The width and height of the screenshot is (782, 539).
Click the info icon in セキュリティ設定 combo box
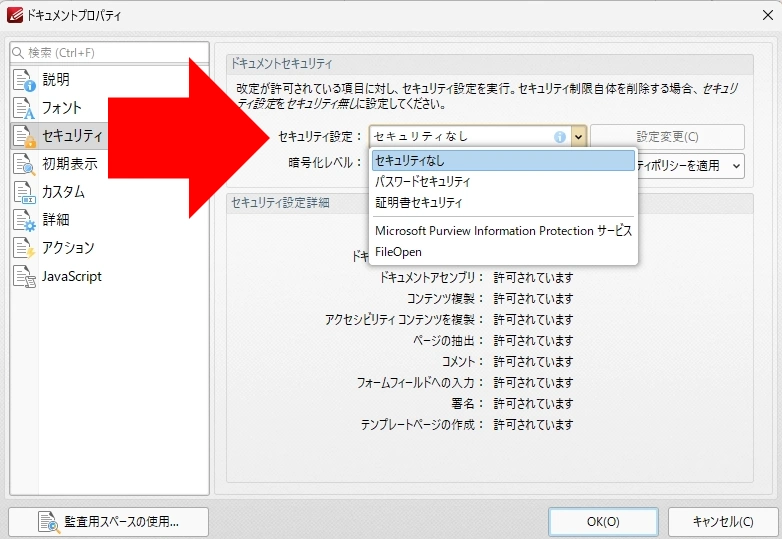[x=560, y=137]
